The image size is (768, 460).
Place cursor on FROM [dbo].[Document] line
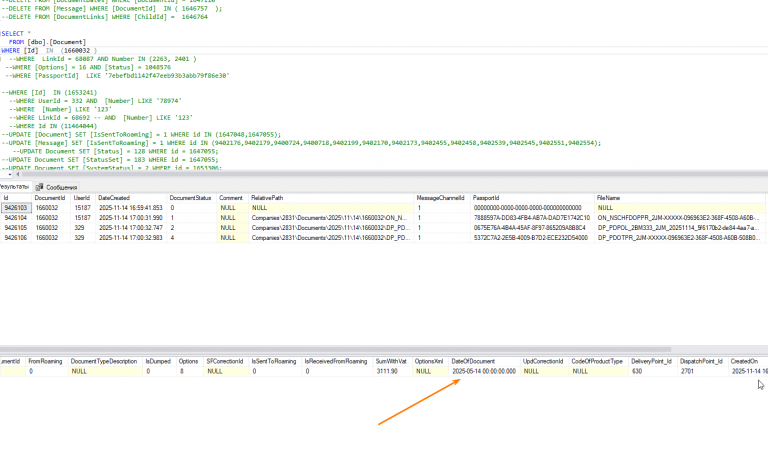[x=47, y=42]
